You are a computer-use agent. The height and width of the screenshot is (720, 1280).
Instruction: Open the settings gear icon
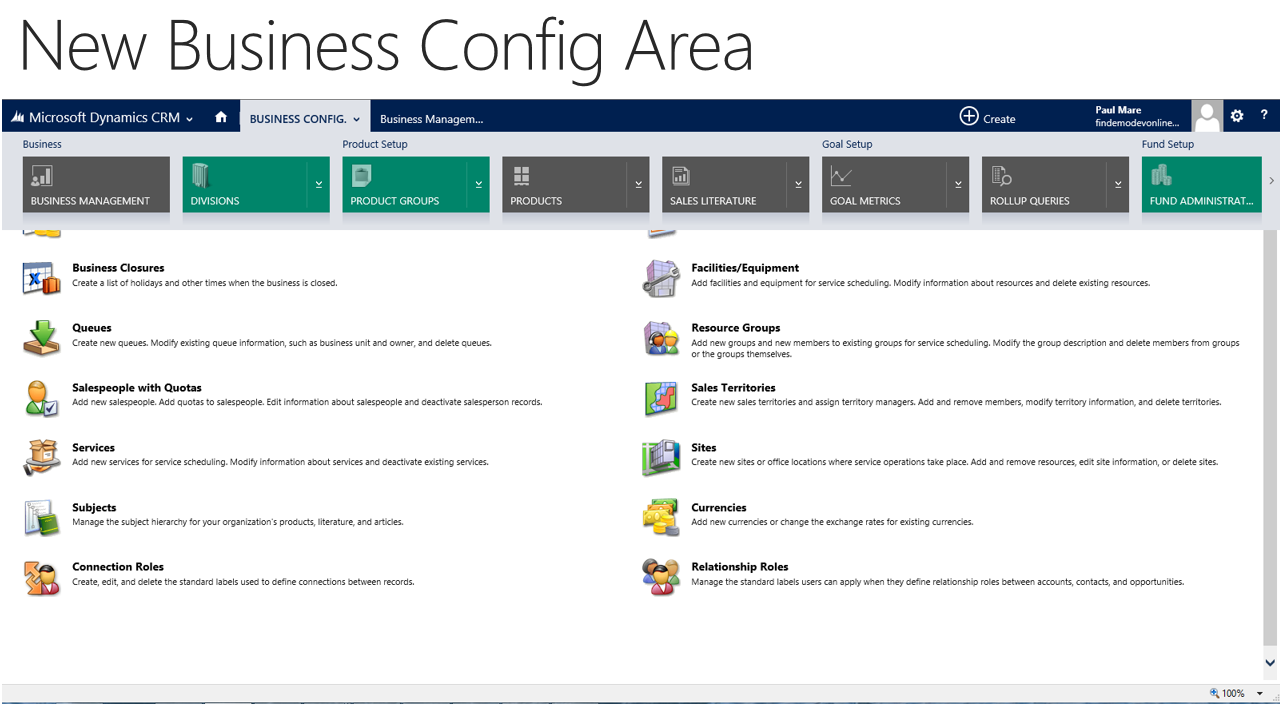1237,116
